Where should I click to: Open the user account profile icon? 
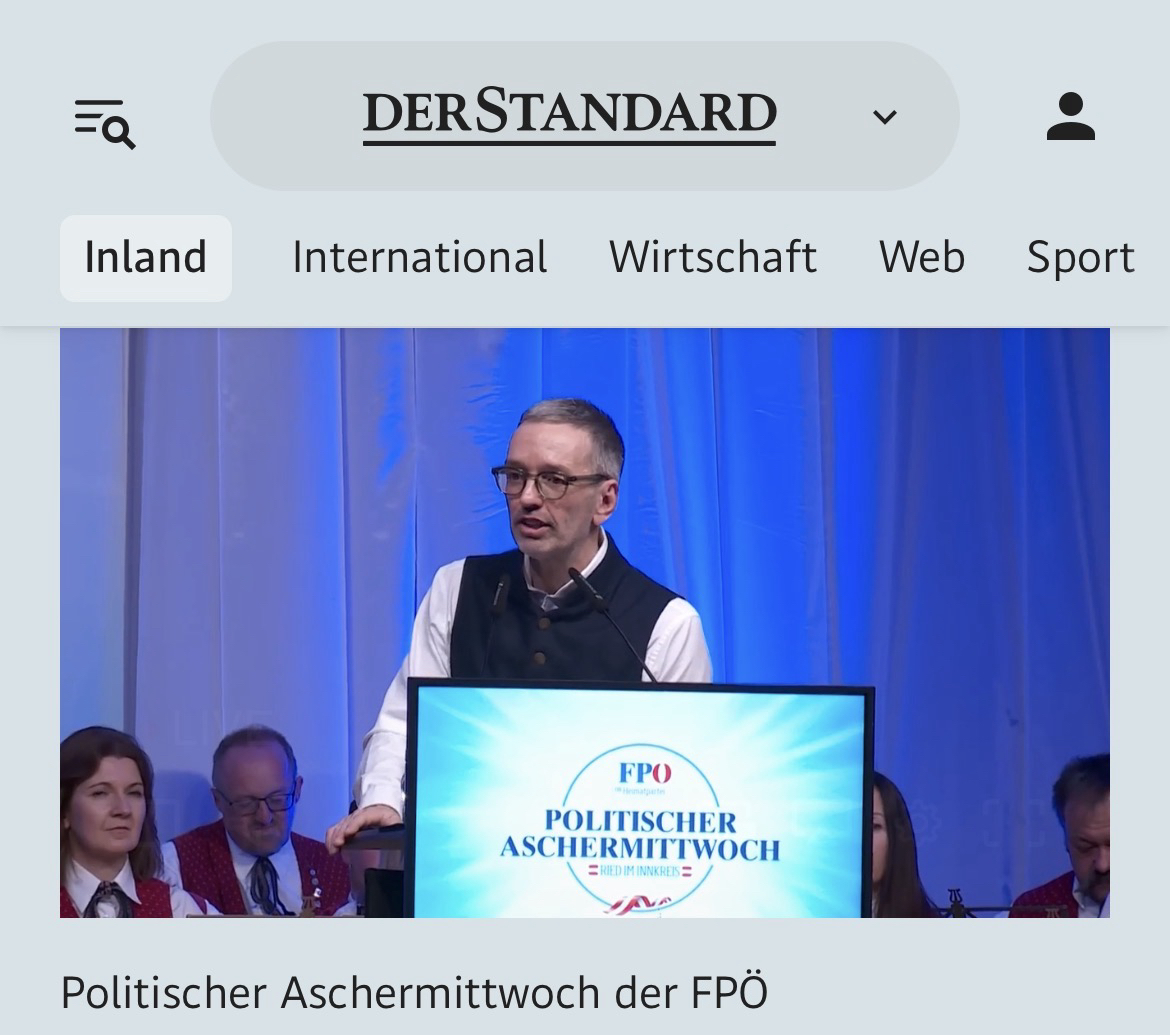[1071, 116]
